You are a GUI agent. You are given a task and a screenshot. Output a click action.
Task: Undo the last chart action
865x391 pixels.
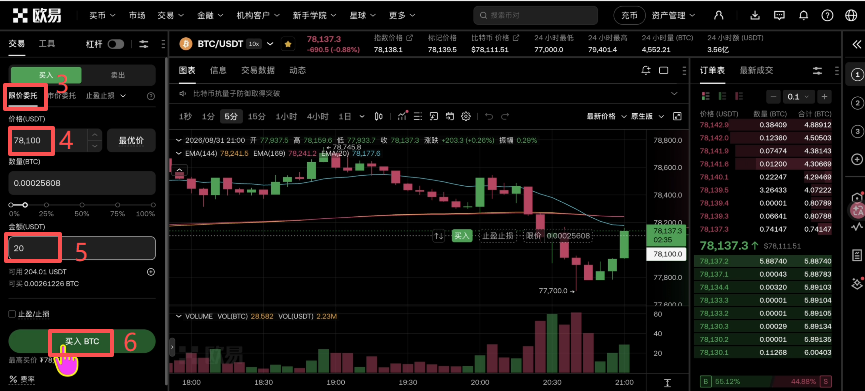click(x=488, y=116)
